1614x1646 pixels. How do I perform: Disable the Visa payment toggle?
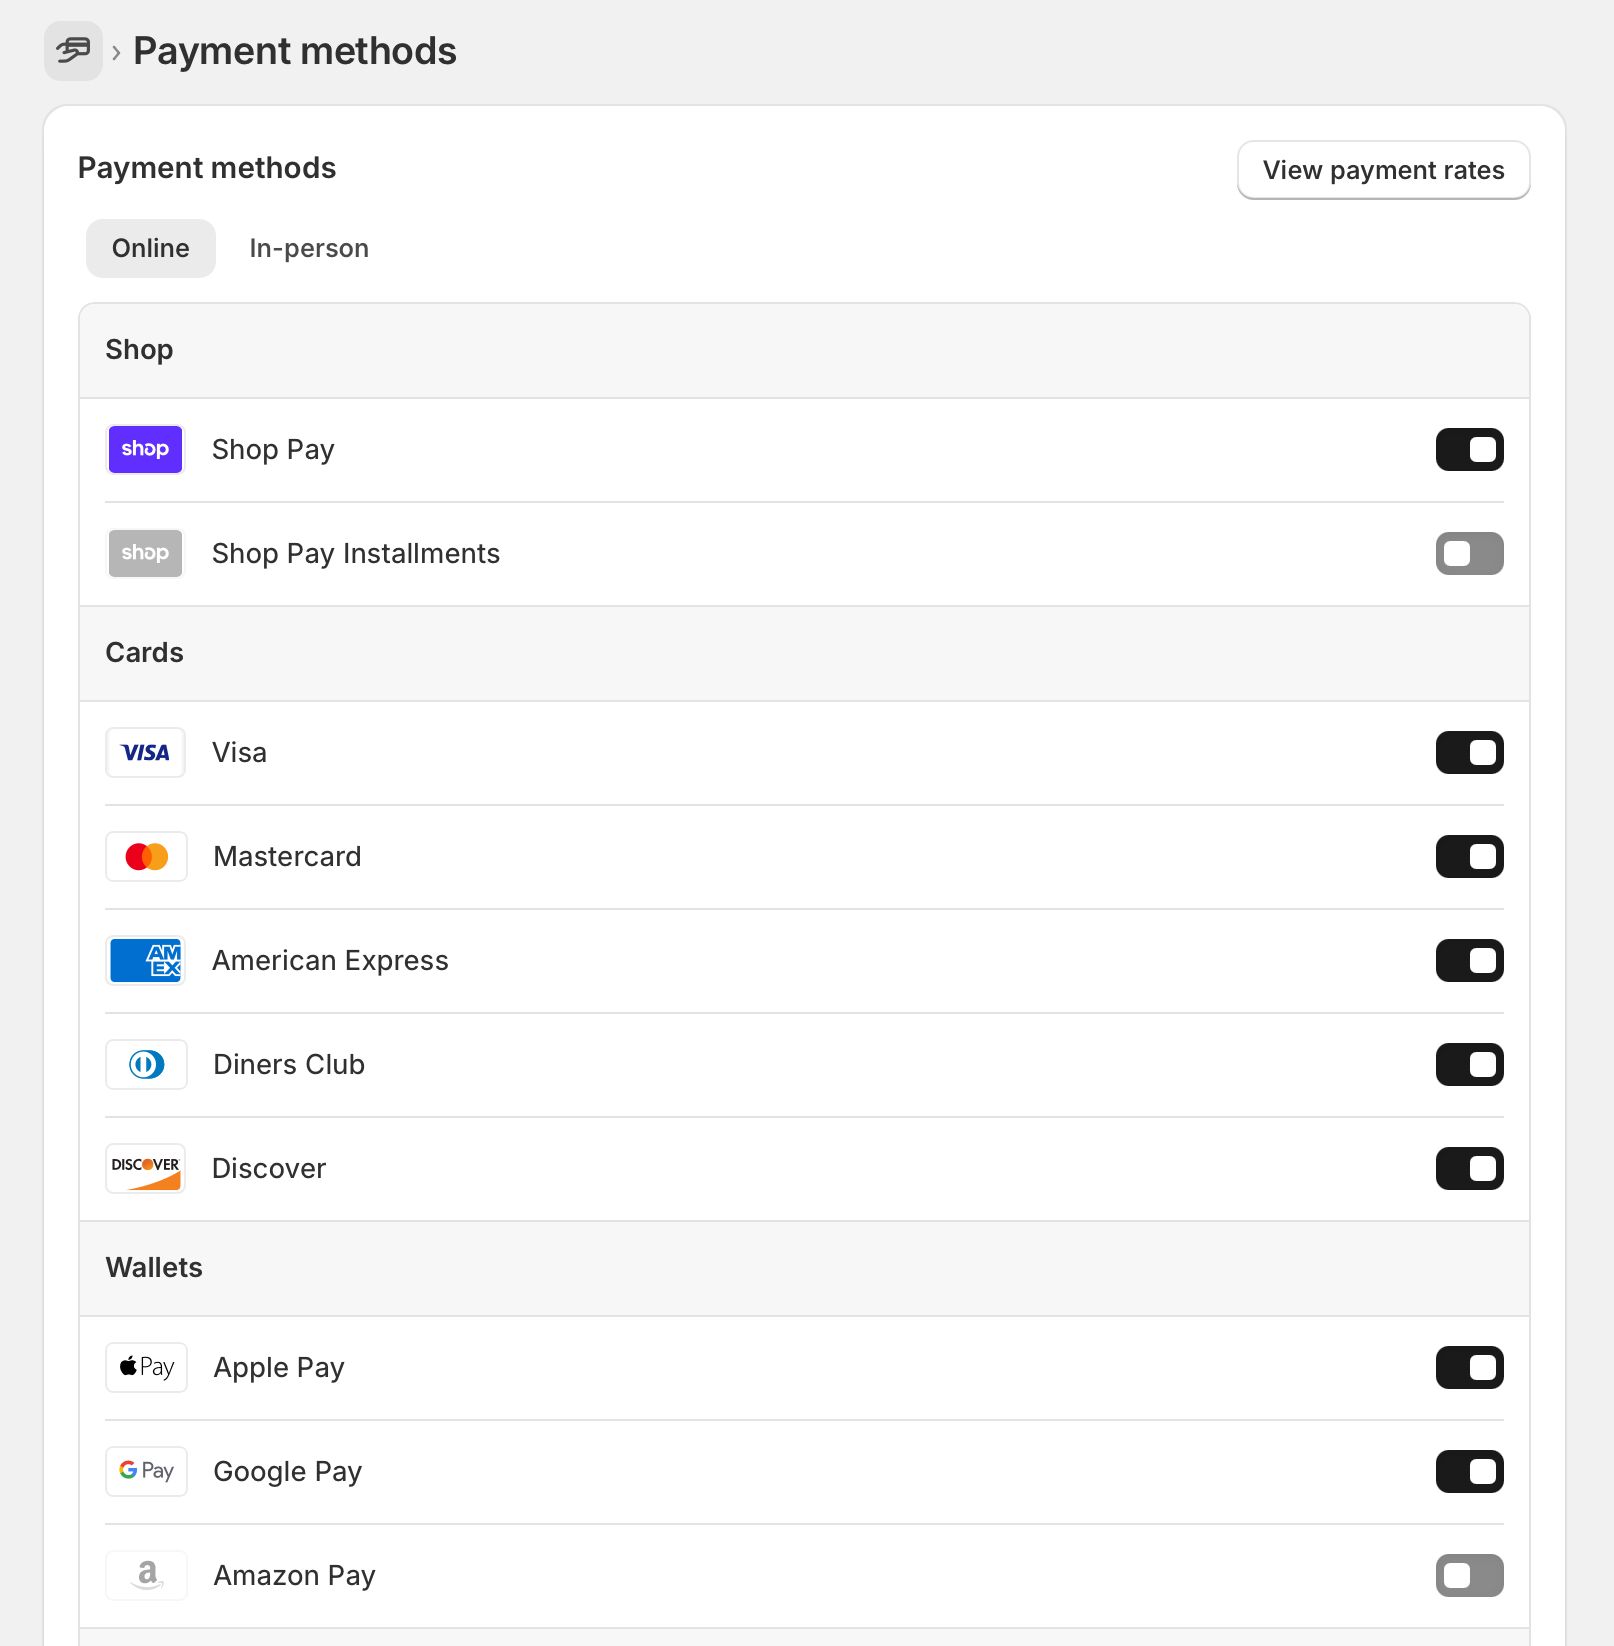point(1469,753)
